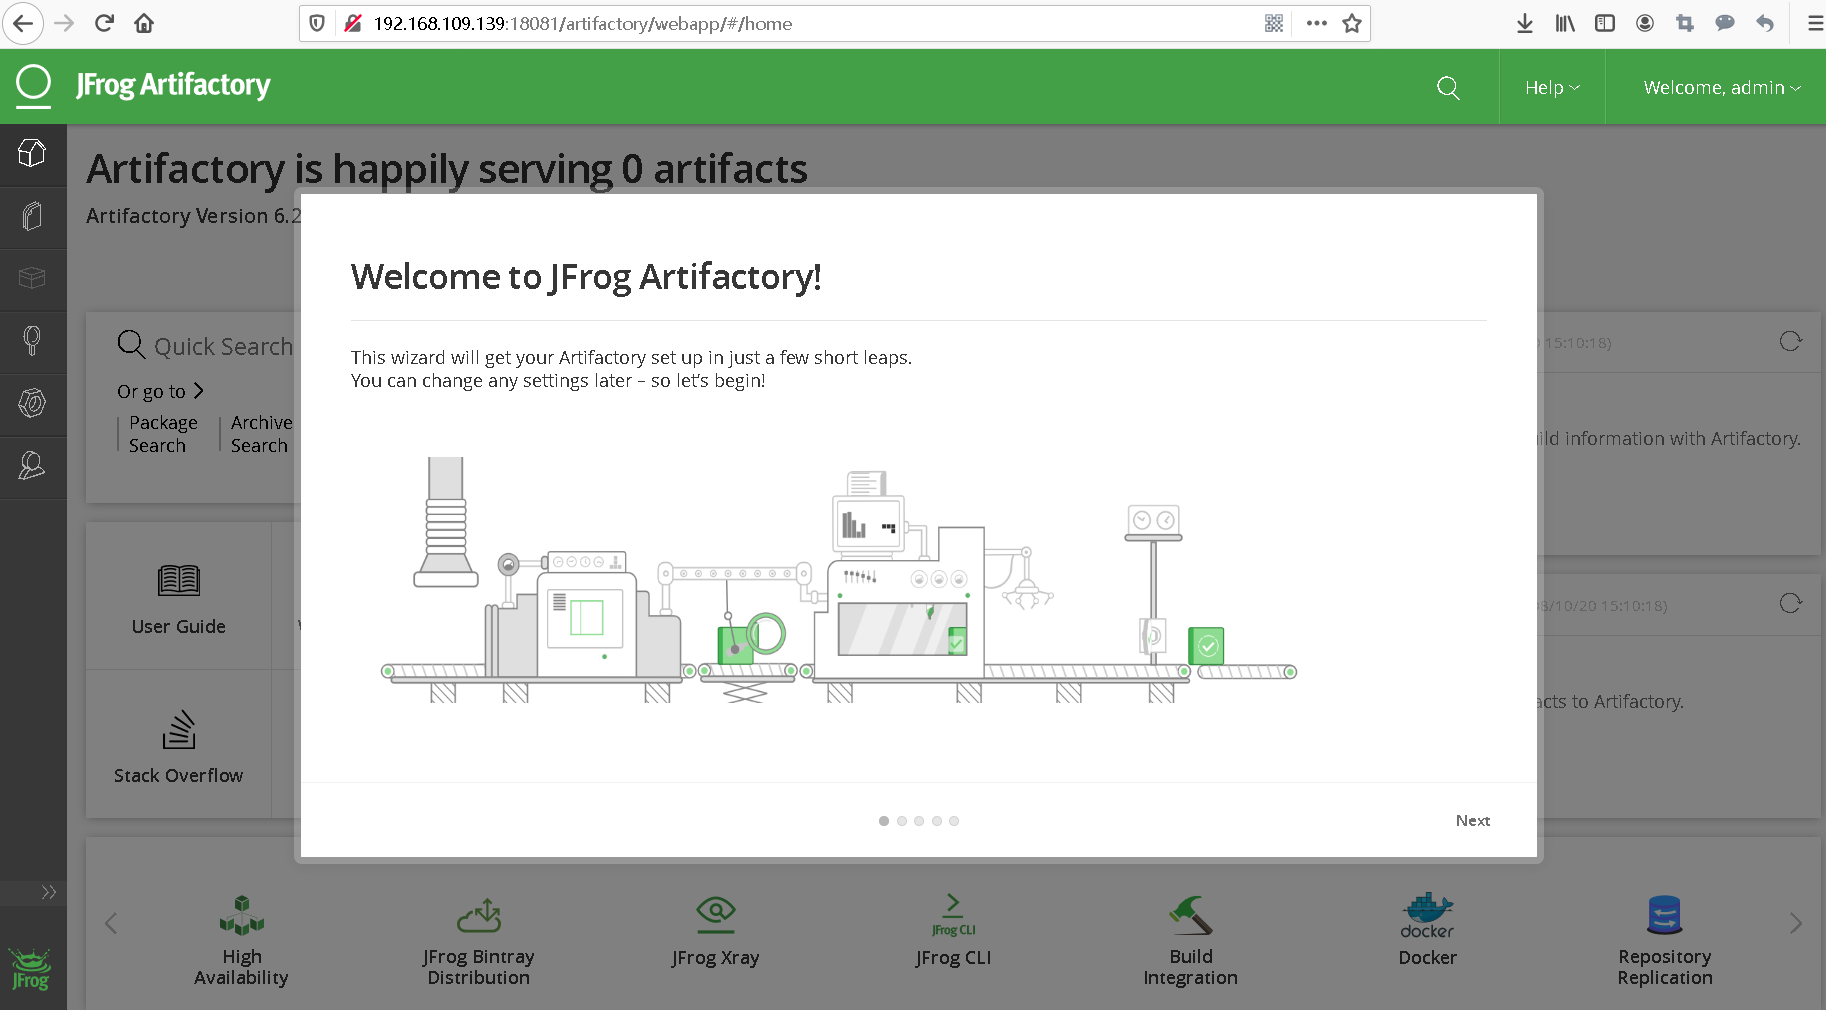The image size is (1826, 1010).
Task: Open the Admin sidebar user icon
Action: tap(32, 465)
